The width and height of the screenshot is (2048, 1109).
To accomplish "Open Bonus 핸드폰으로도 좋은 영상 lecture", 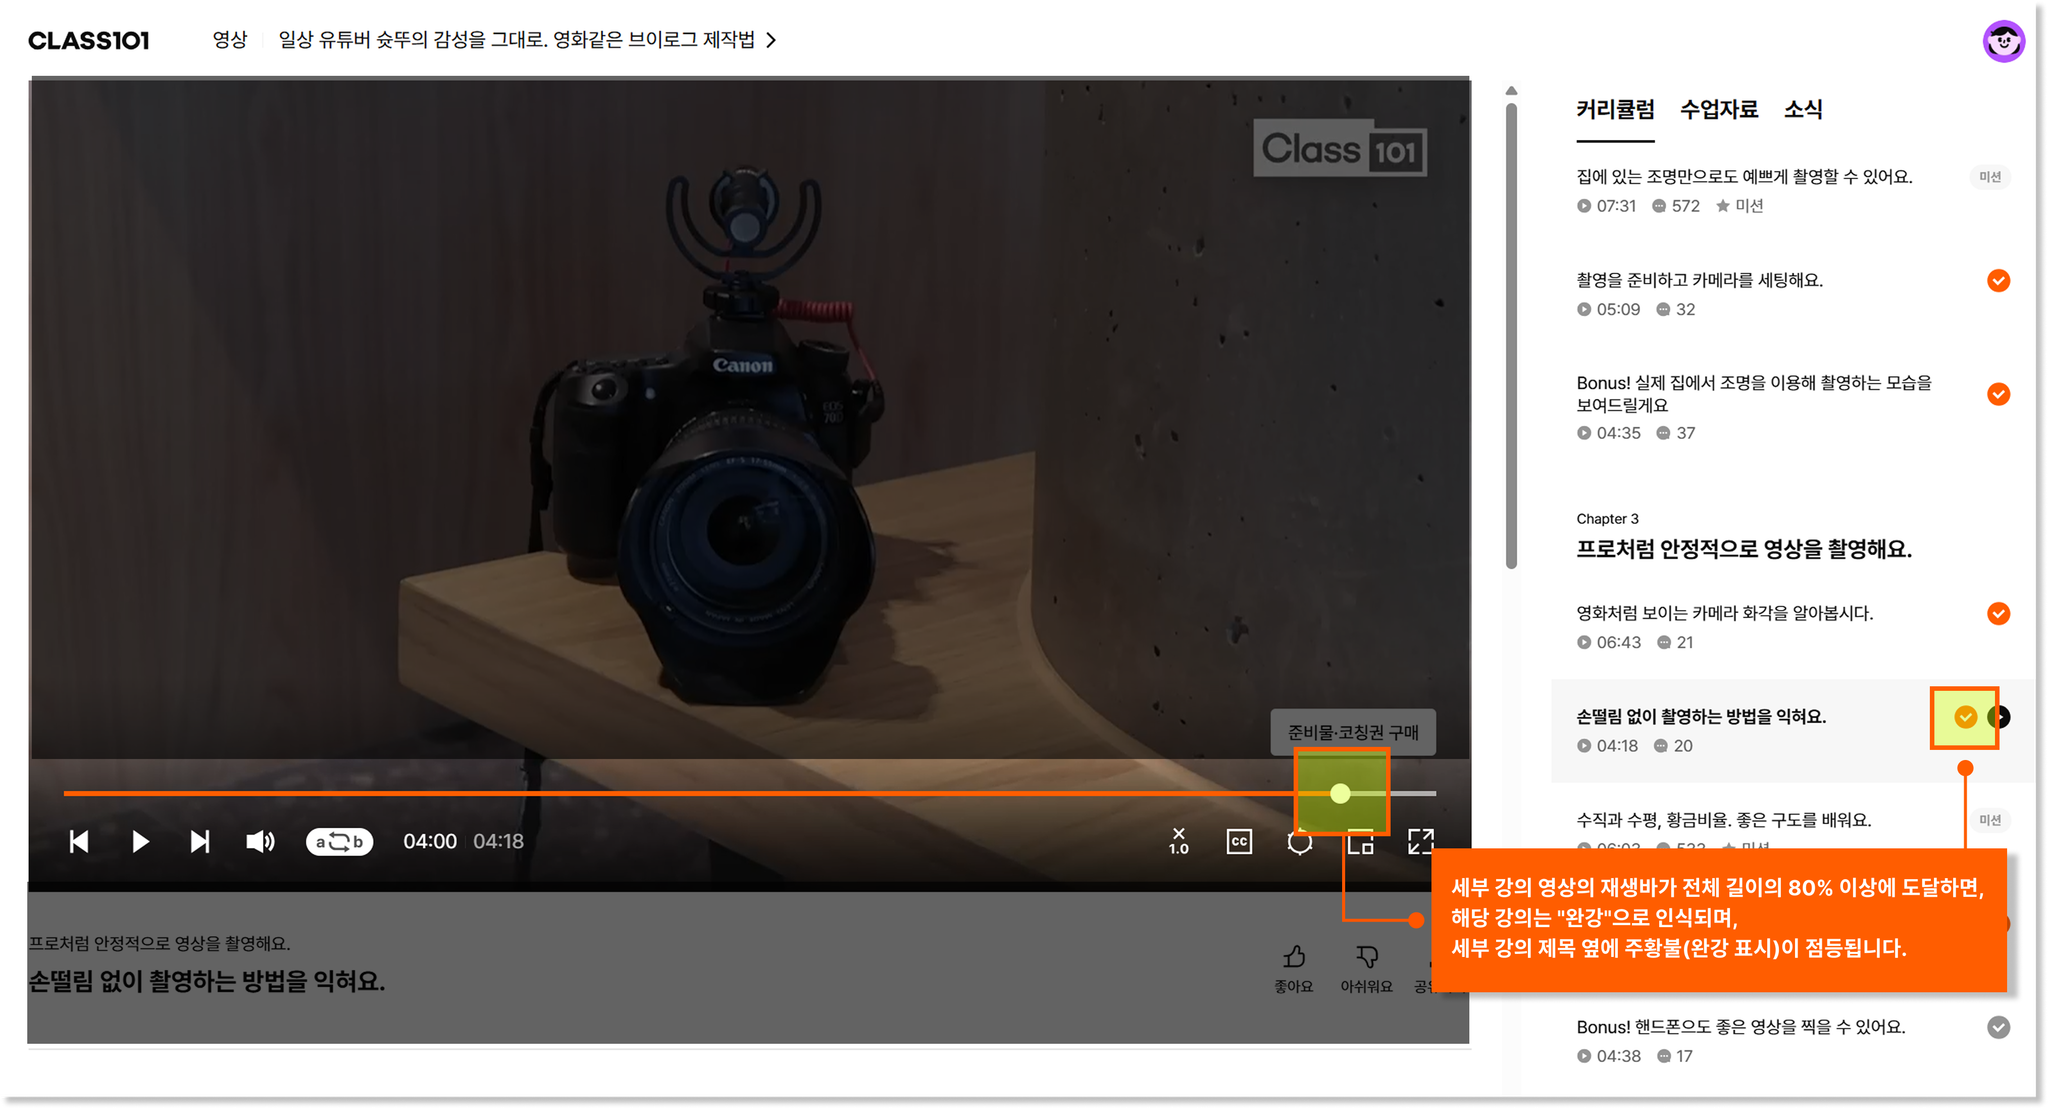I will [x=1741, y=1027].
